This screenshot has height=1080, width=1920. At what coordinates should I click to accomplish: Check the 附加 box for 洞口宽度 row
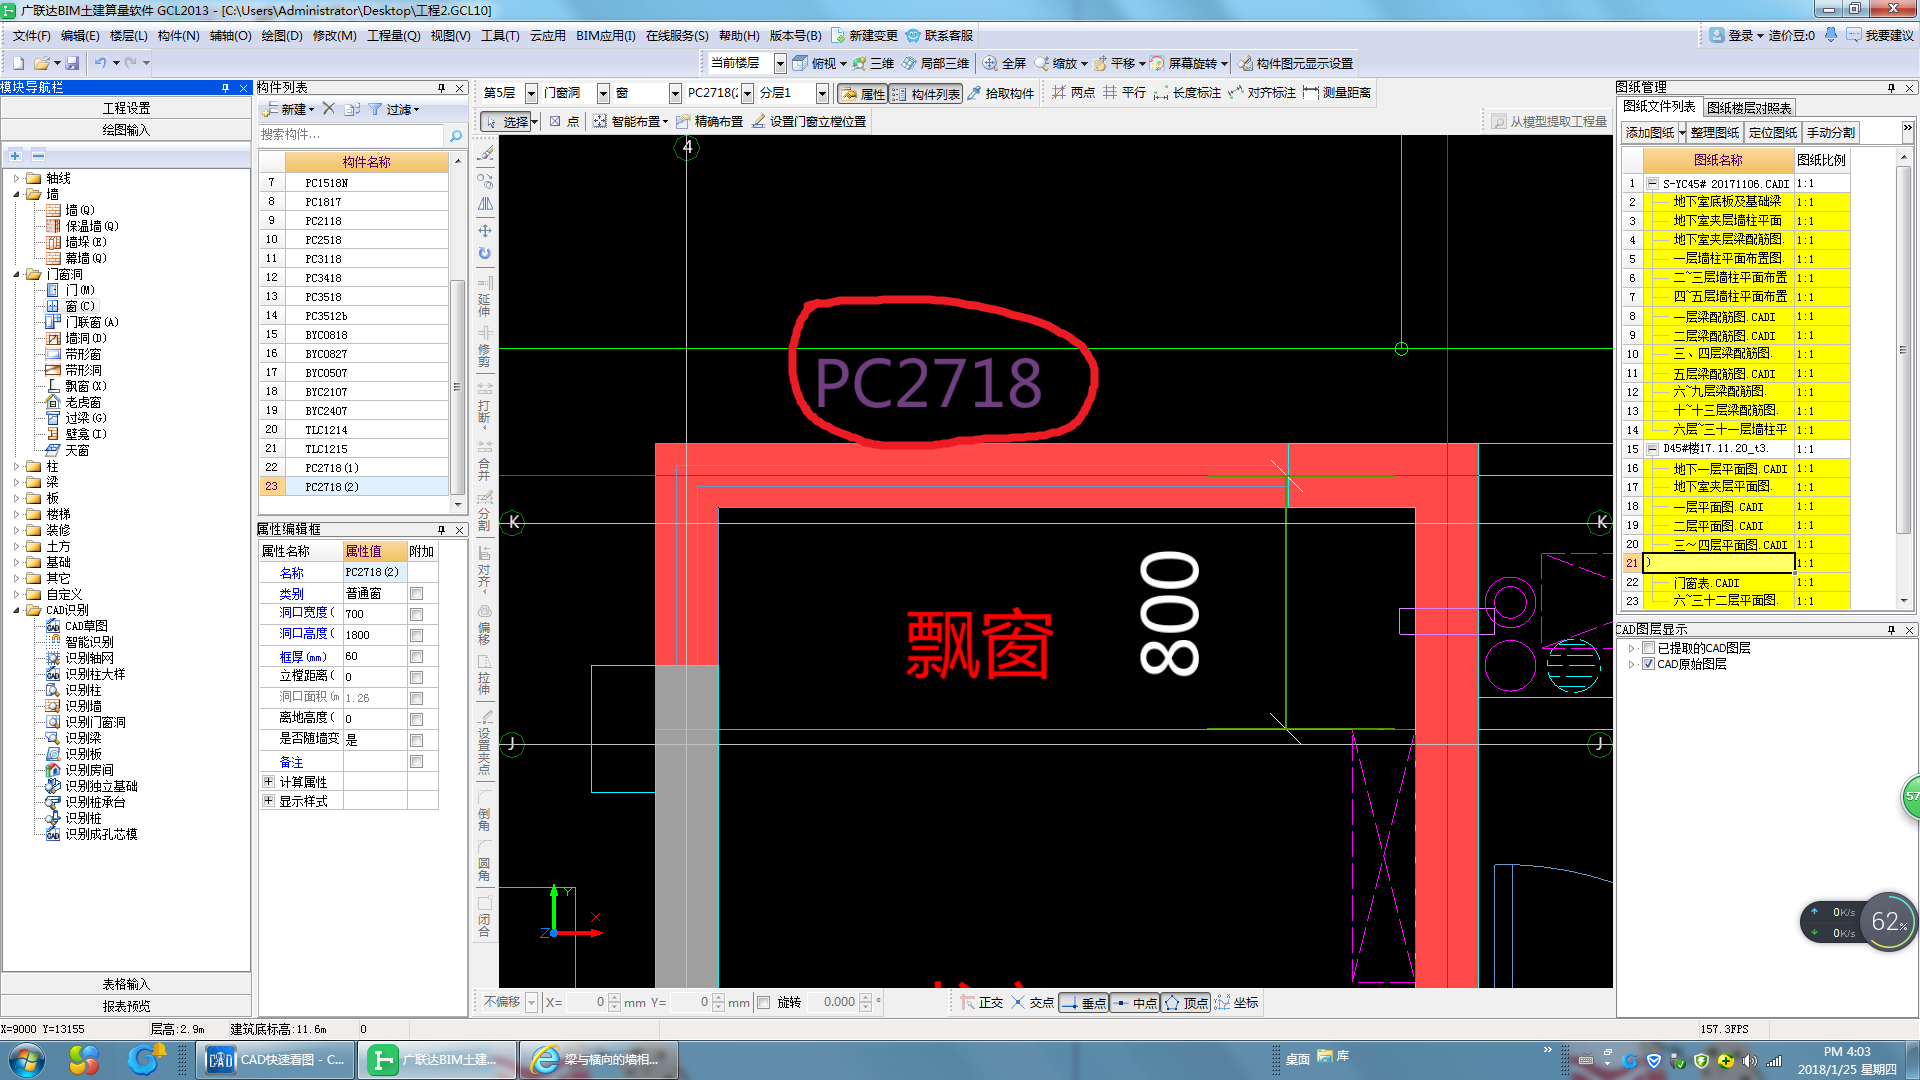click(x=417, y=614)
